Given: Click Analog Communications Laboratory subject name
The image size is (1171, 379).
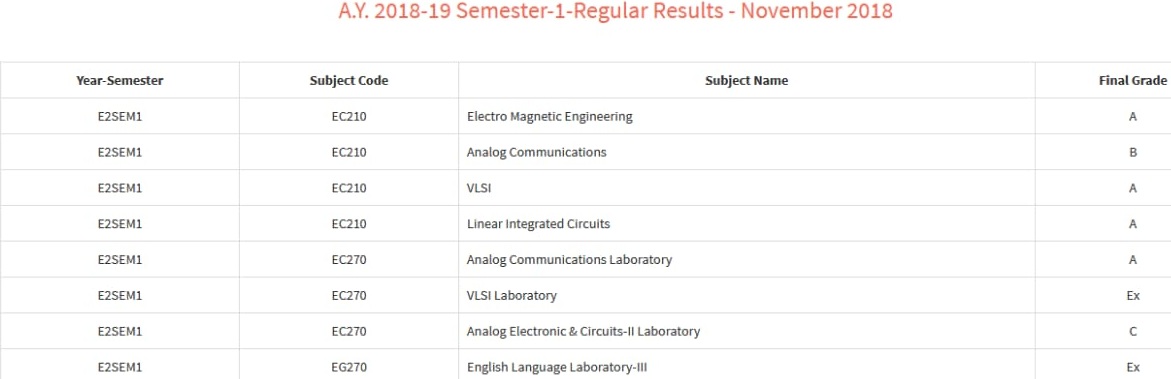Looking at the screenshot, I should [569, 260].
